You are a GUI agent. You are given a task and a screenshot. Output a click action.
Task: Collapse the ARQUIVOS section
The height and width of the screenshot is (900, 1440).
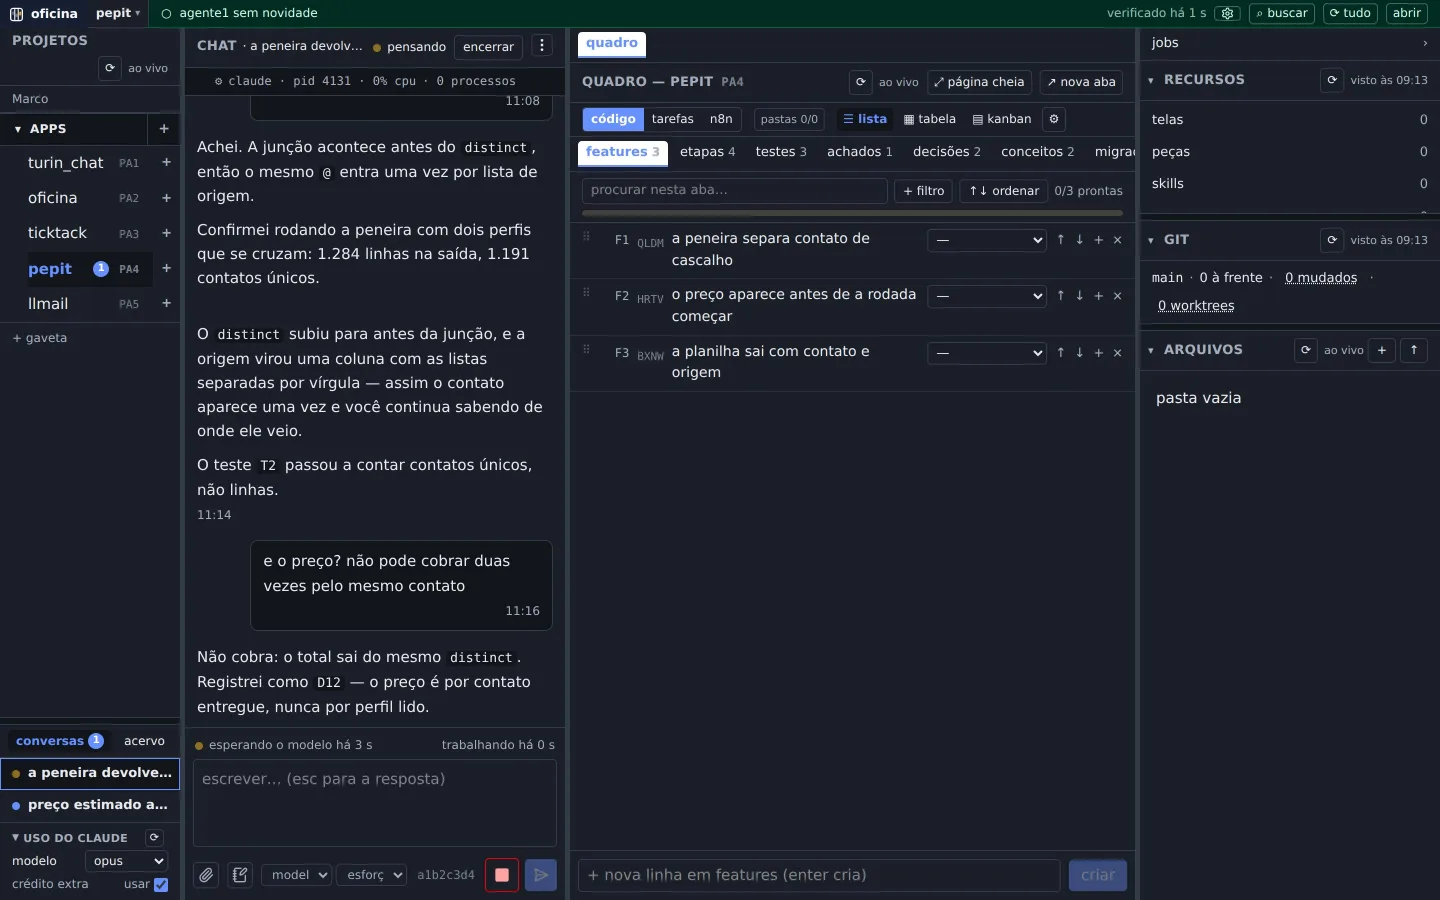(x=1151, y=350)
